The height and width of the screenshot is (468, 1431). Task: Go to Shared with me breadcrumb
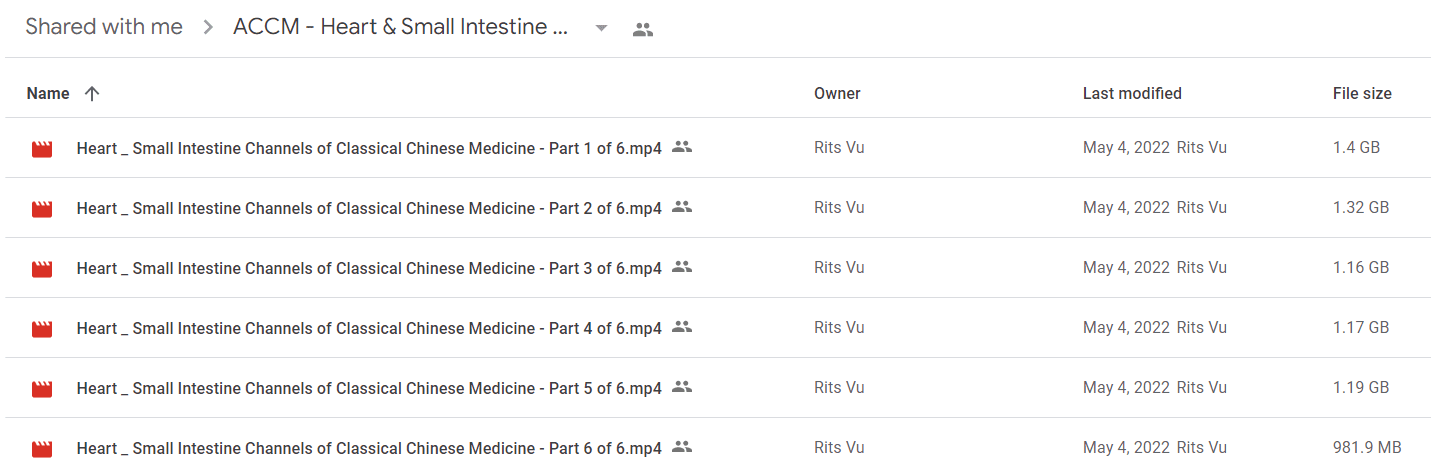pyautogui.click(x=104, y=27)
